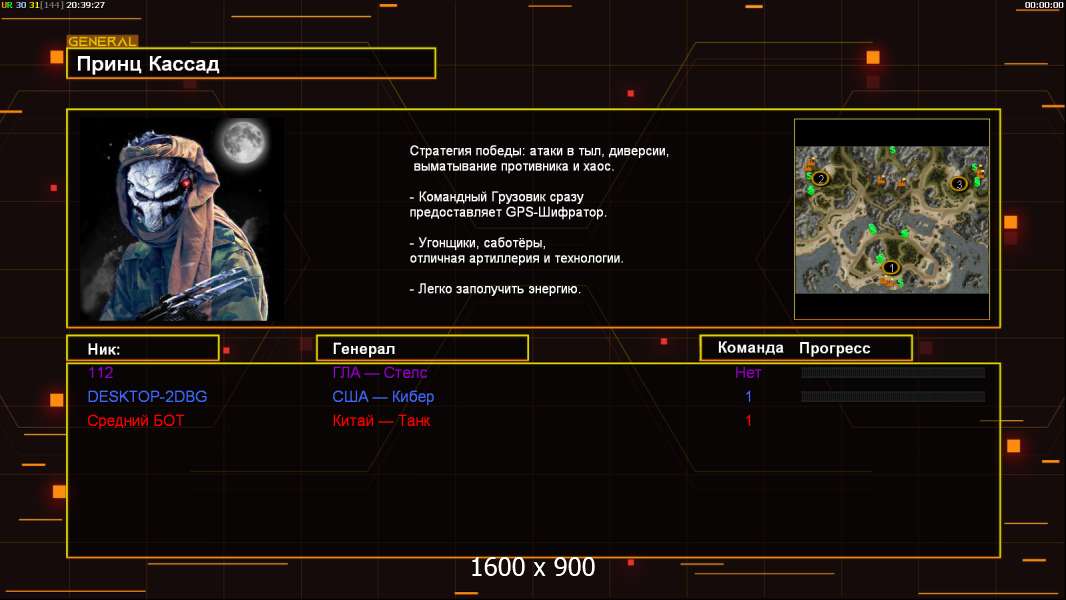This screenshot has width=1066, height=600.
Task: Click США — Кибер general entry
Action: pos(383,396)
